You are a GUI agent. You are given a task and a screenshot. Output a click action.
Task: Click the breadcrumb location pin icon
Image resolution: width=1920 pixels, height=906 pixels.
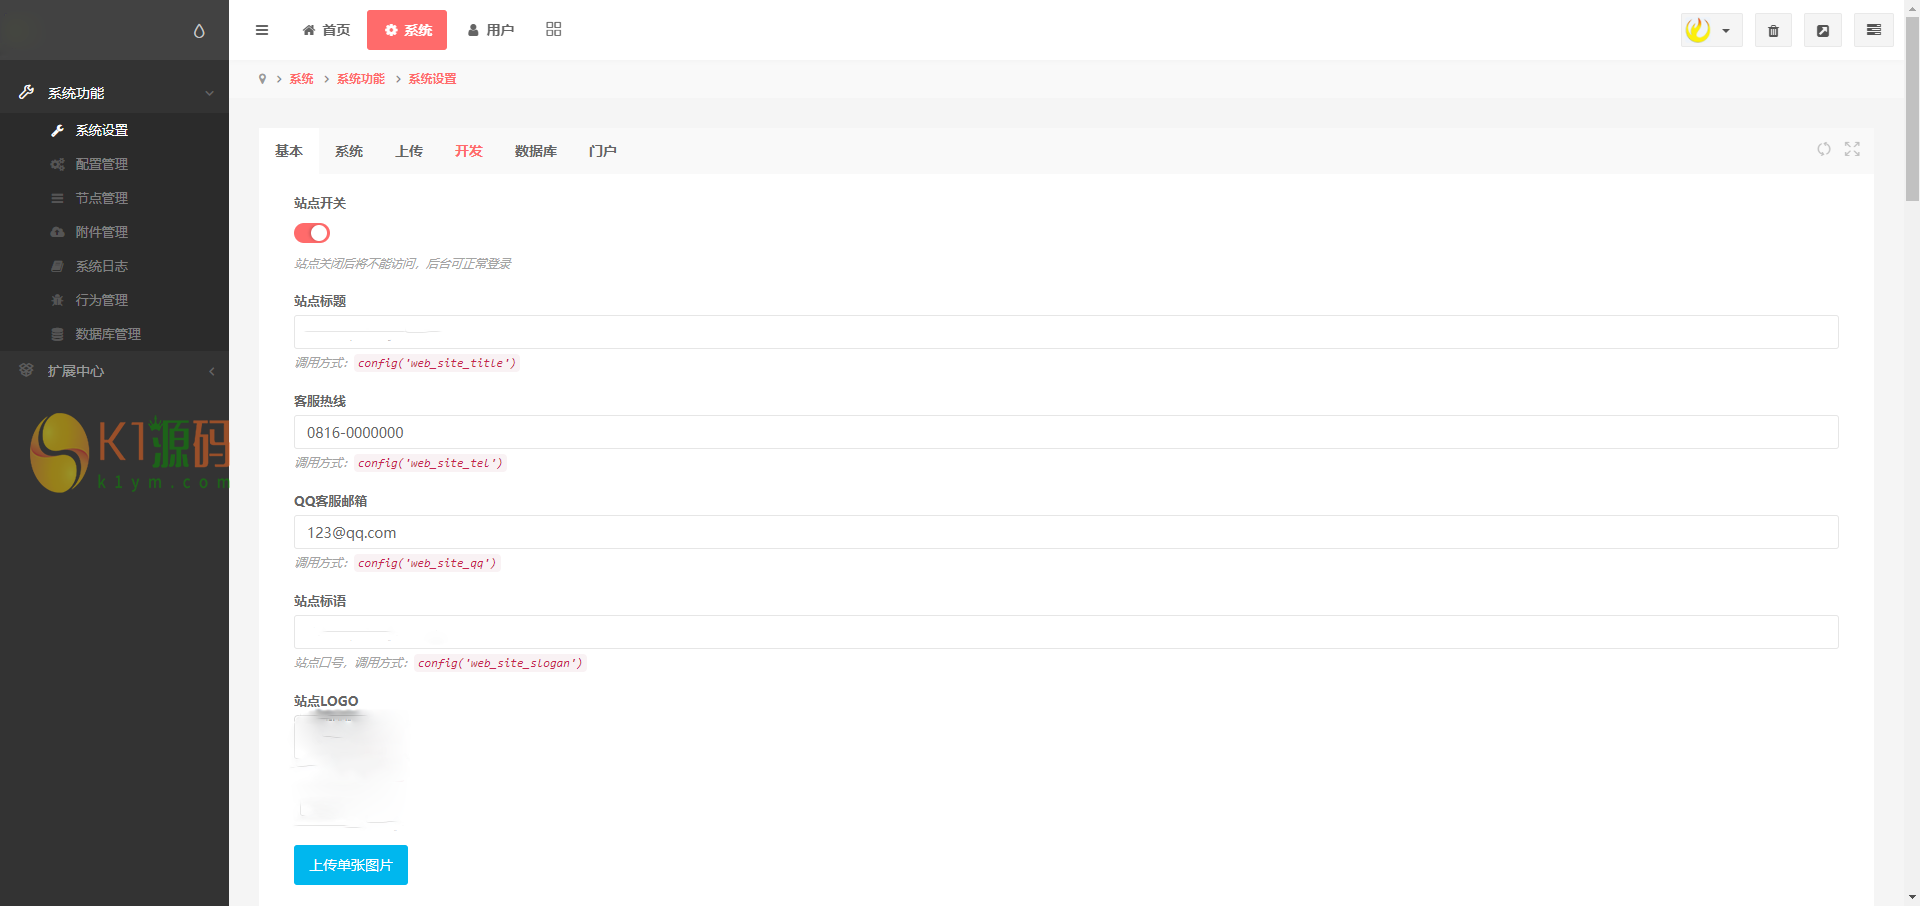[262, 79]
